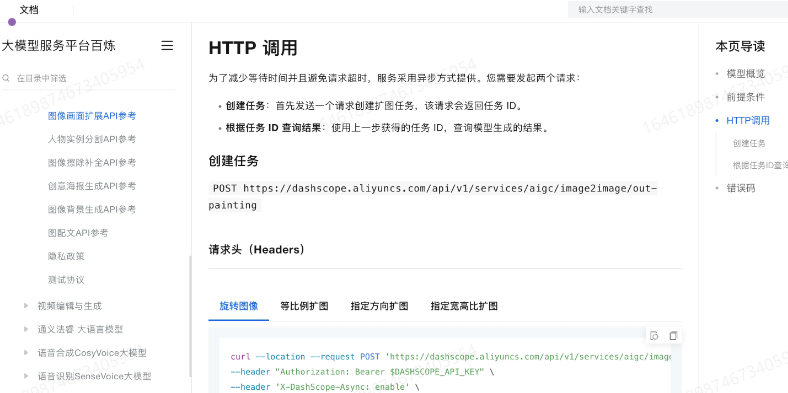The image size is (788, 393).
Task: Jump to 前提条件 in page outline
Action: point(746,97)
